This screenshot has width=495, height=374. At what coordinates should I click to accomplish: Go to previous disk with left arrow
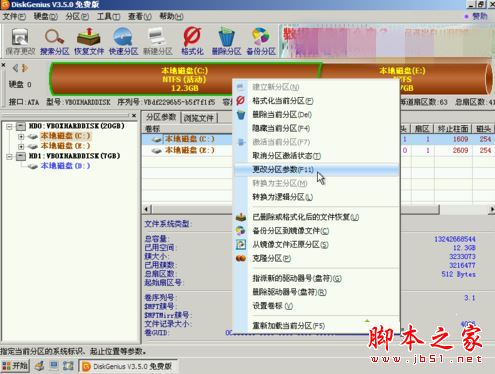(15, 68)
